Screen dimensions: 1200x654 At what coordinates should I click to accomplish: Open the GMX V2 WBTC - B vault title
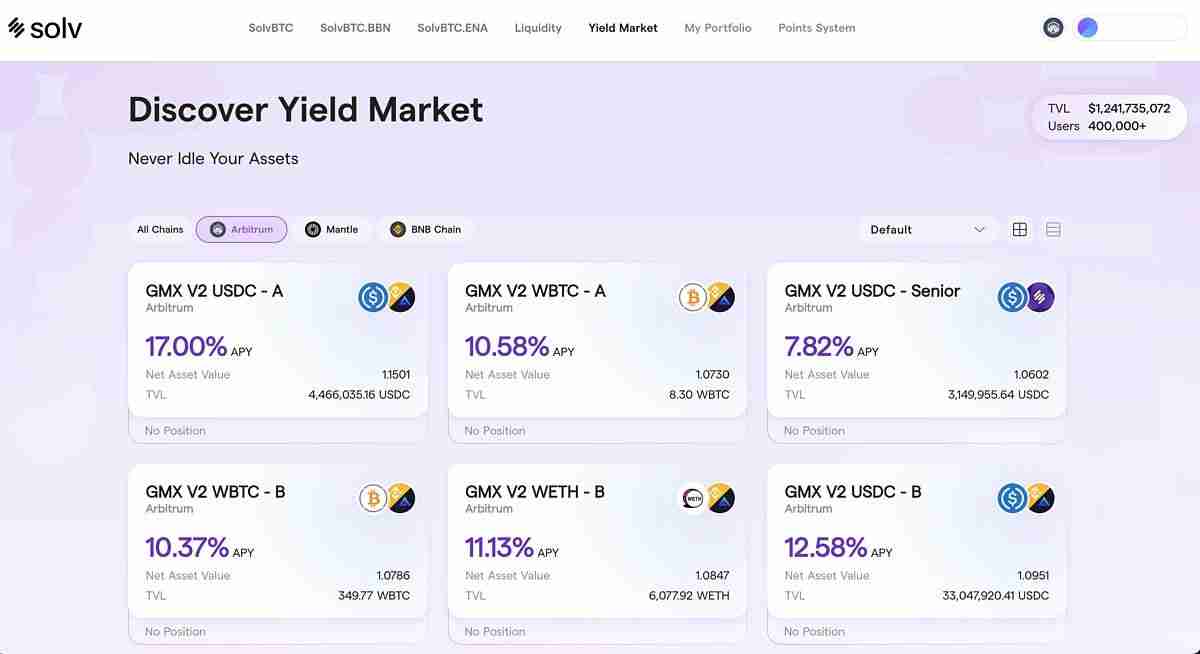point(215,492)
